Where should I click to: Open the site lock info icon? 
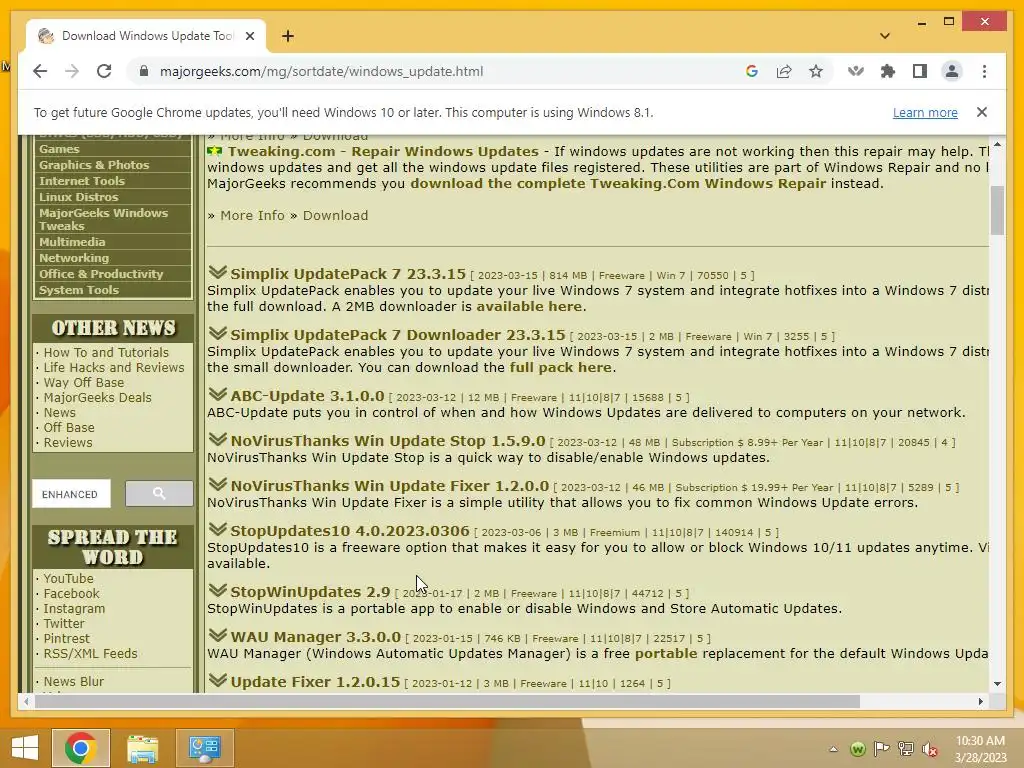(144, 71)
